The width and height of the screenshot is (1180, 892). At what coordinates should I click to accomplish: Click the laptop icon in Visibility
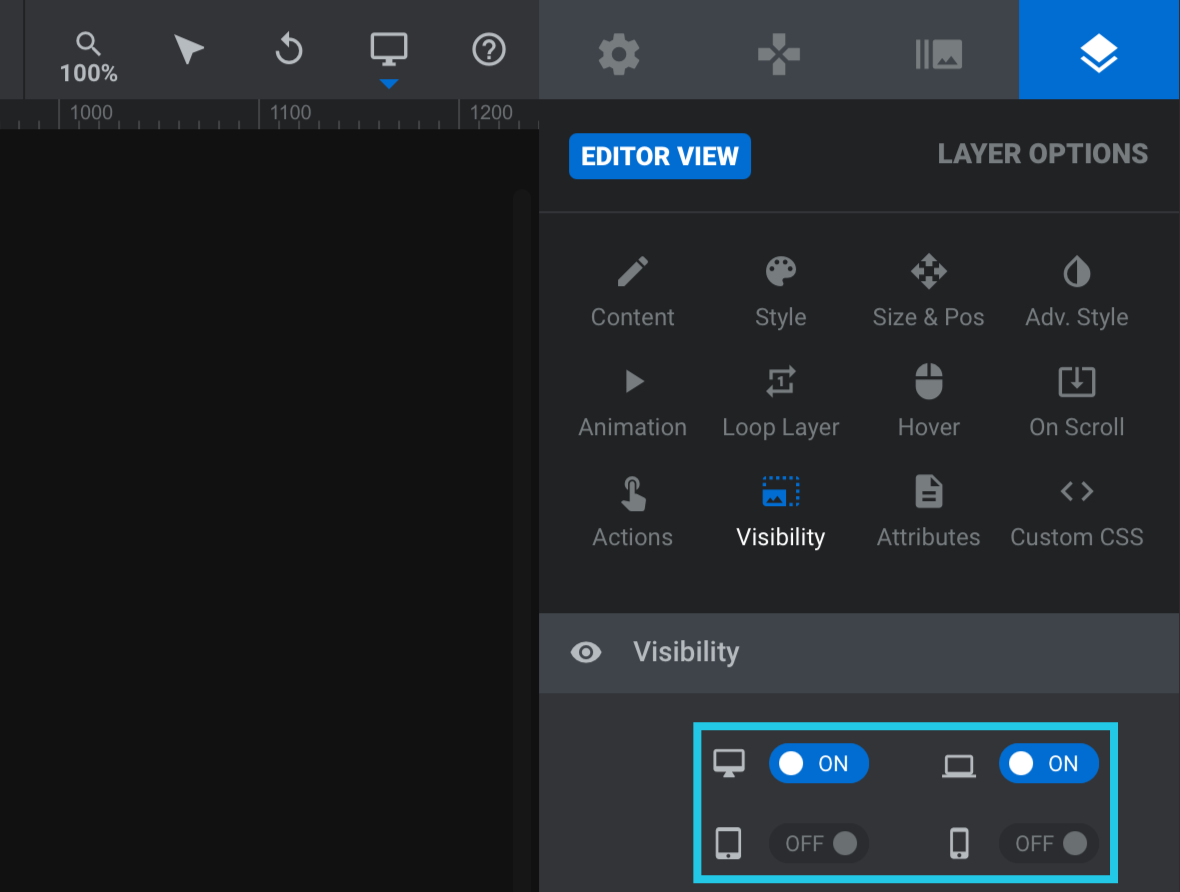tap(959, 766)
